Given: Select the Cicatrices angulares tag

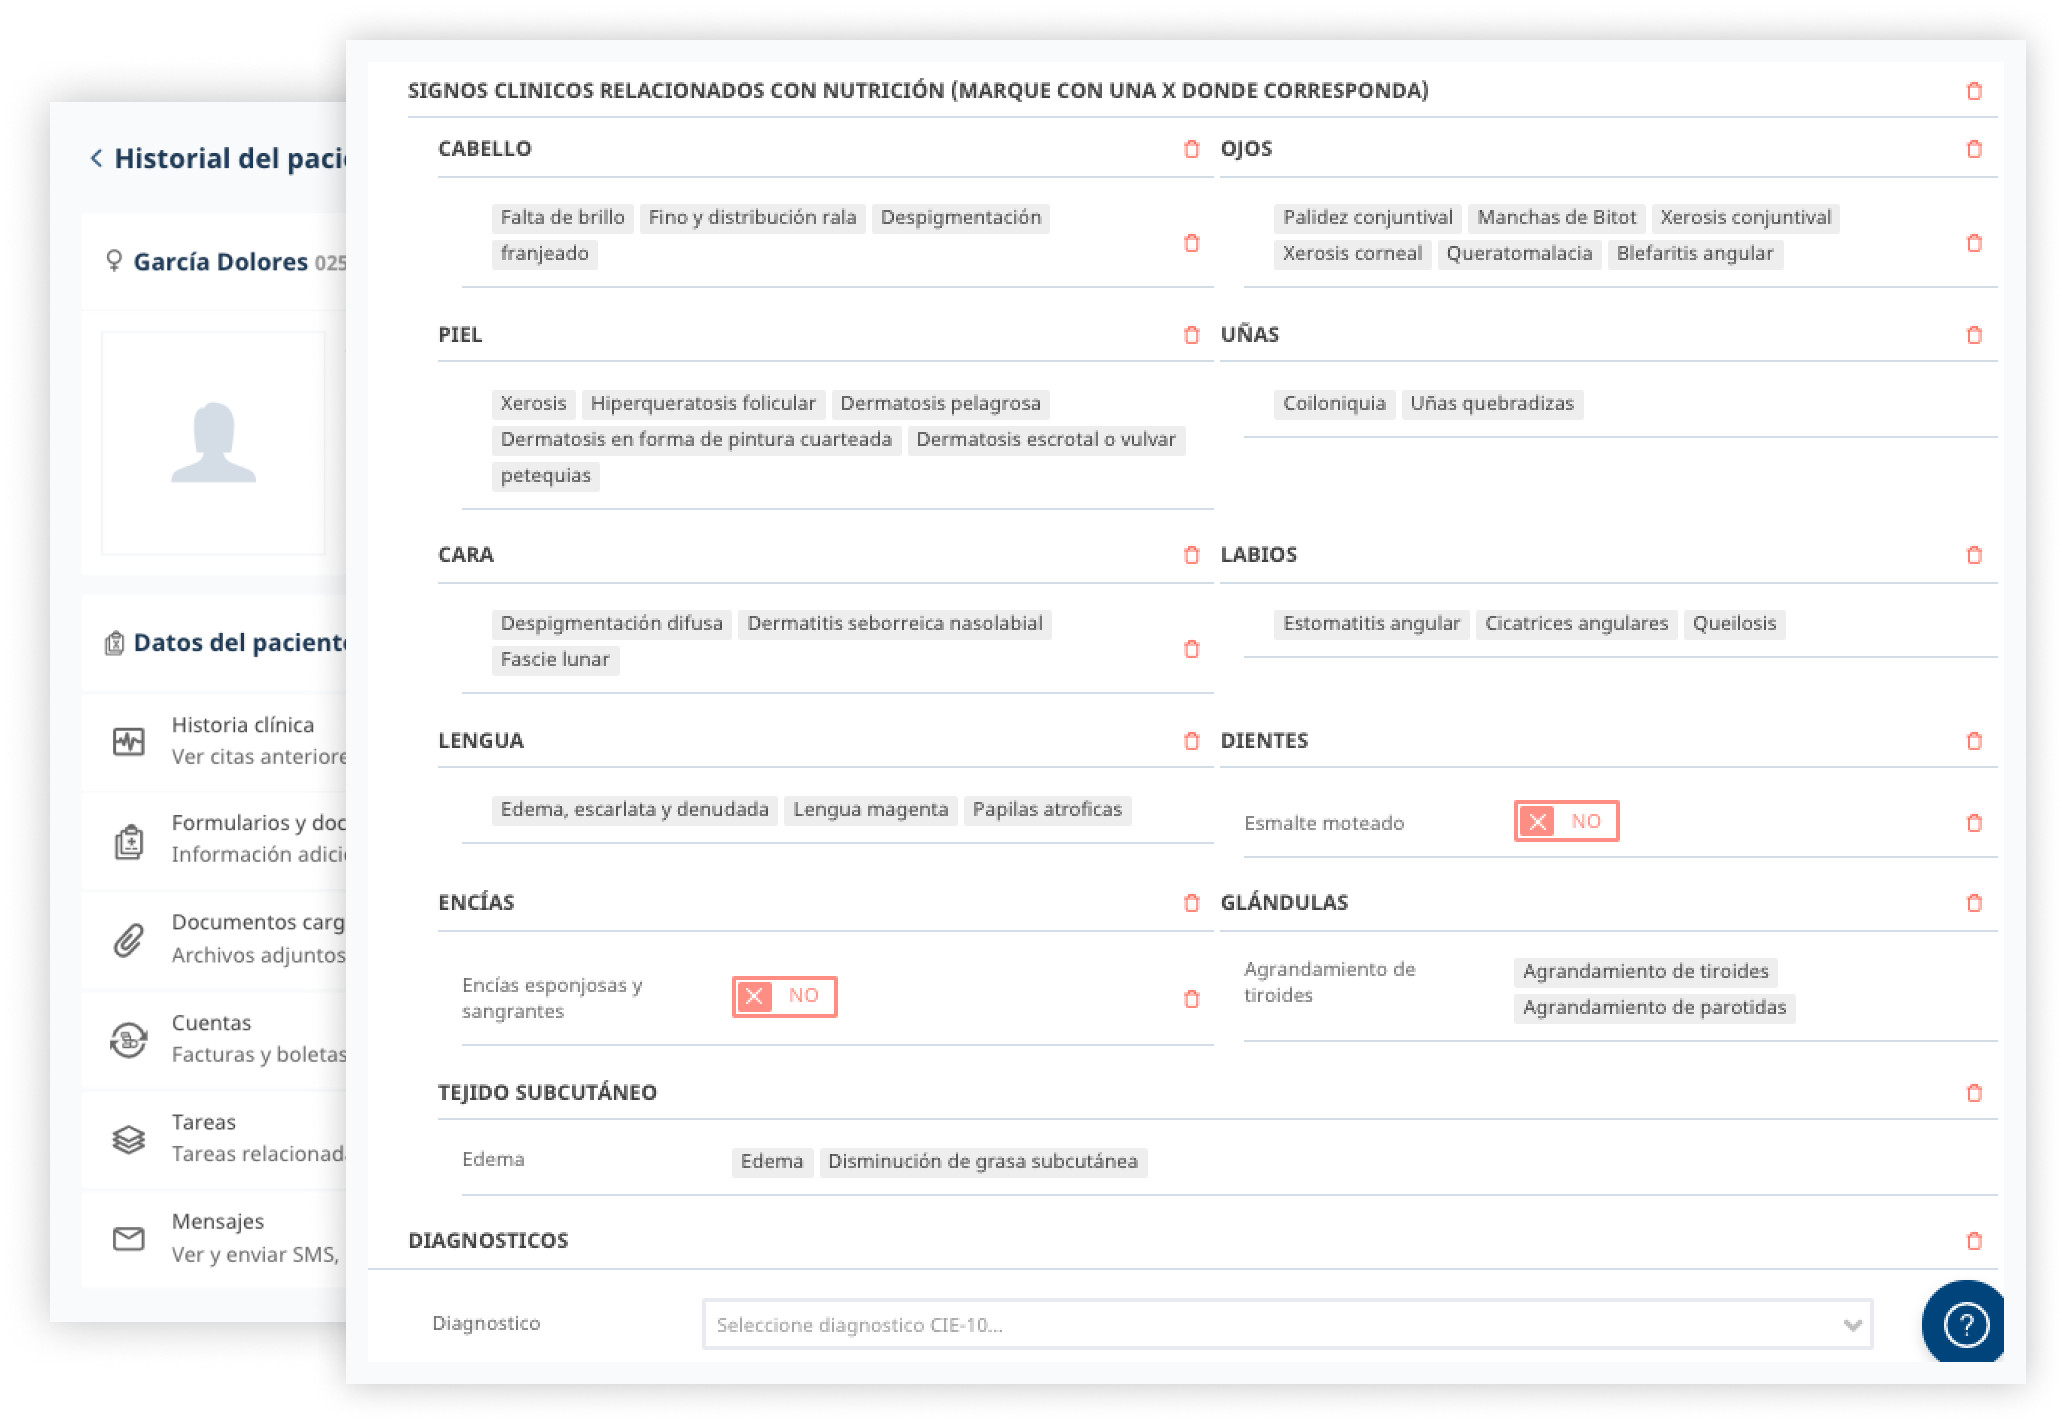Looking at the screenshot, I should 1577,624.
